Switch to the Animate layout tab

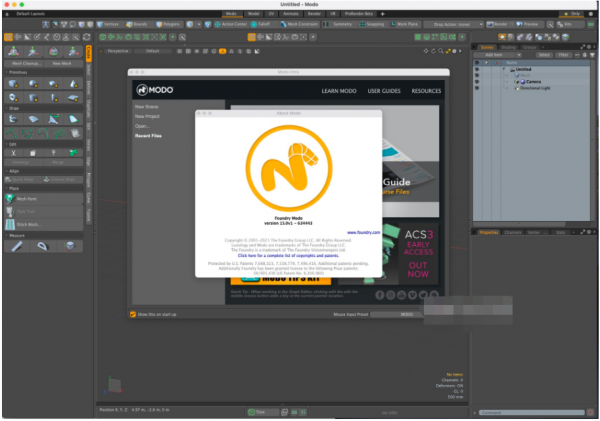[x=291, y=14]
